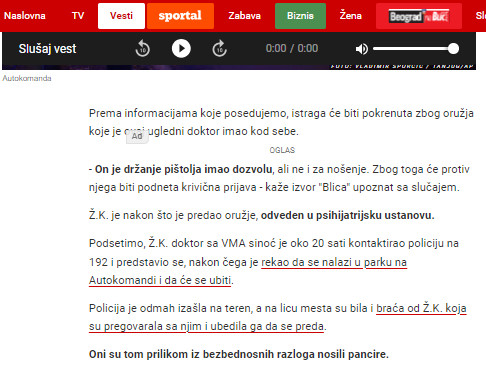Screen dimensions: 486x372
Task: Click the paragraph starting 'Prema informacijama koje posedujemo'
Action: click(281, 122)
